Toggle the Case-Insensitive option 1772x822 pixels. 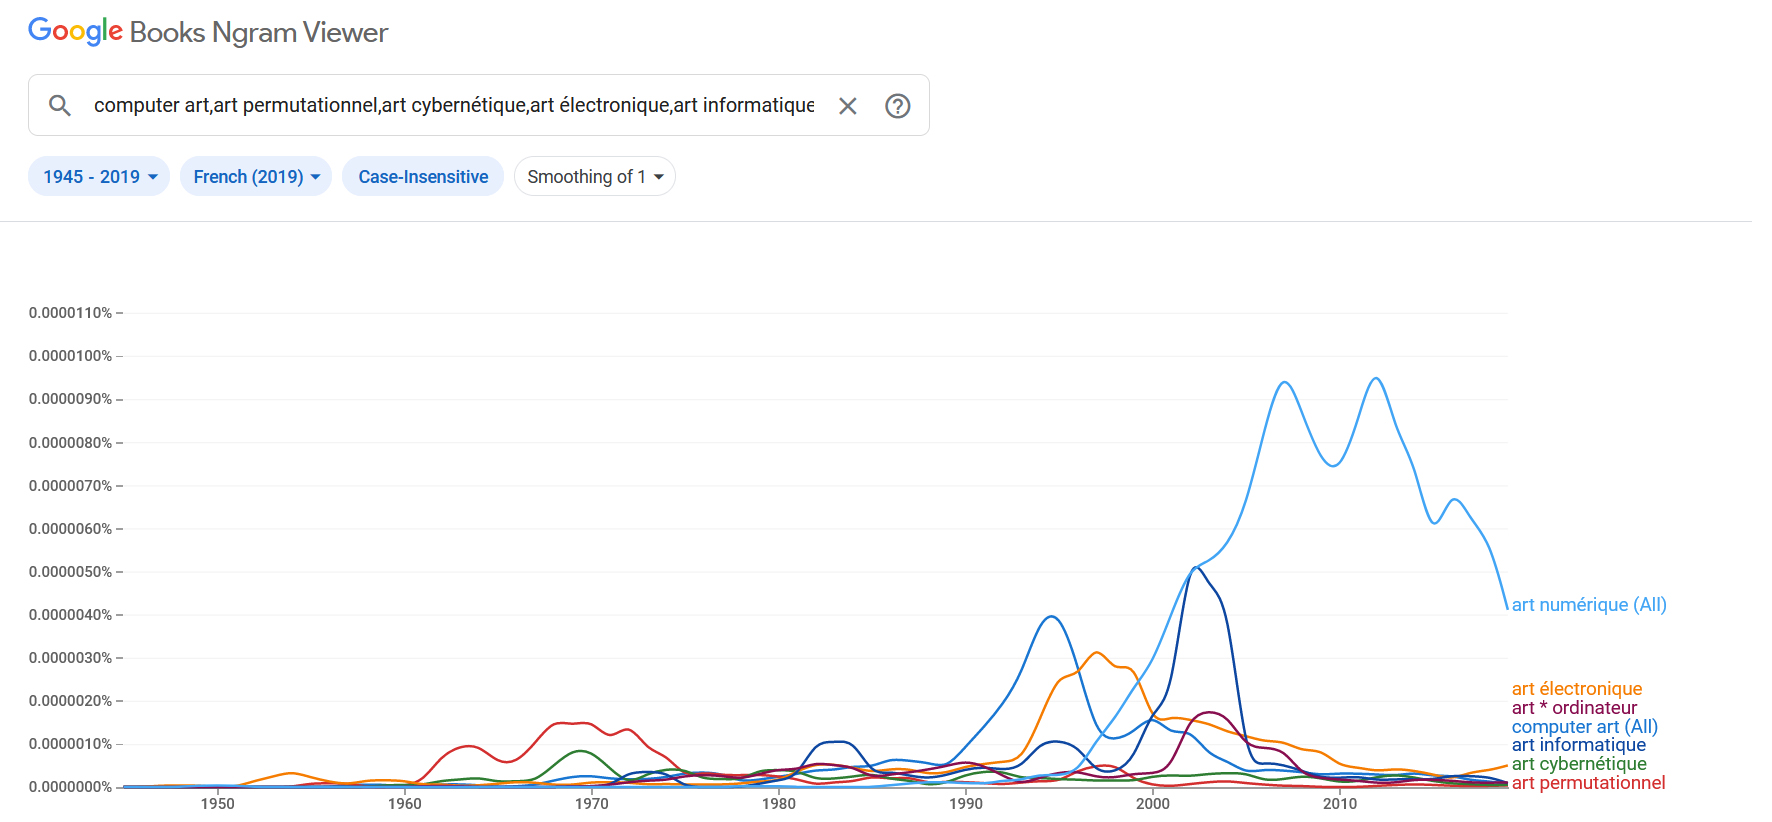(423, 177)
